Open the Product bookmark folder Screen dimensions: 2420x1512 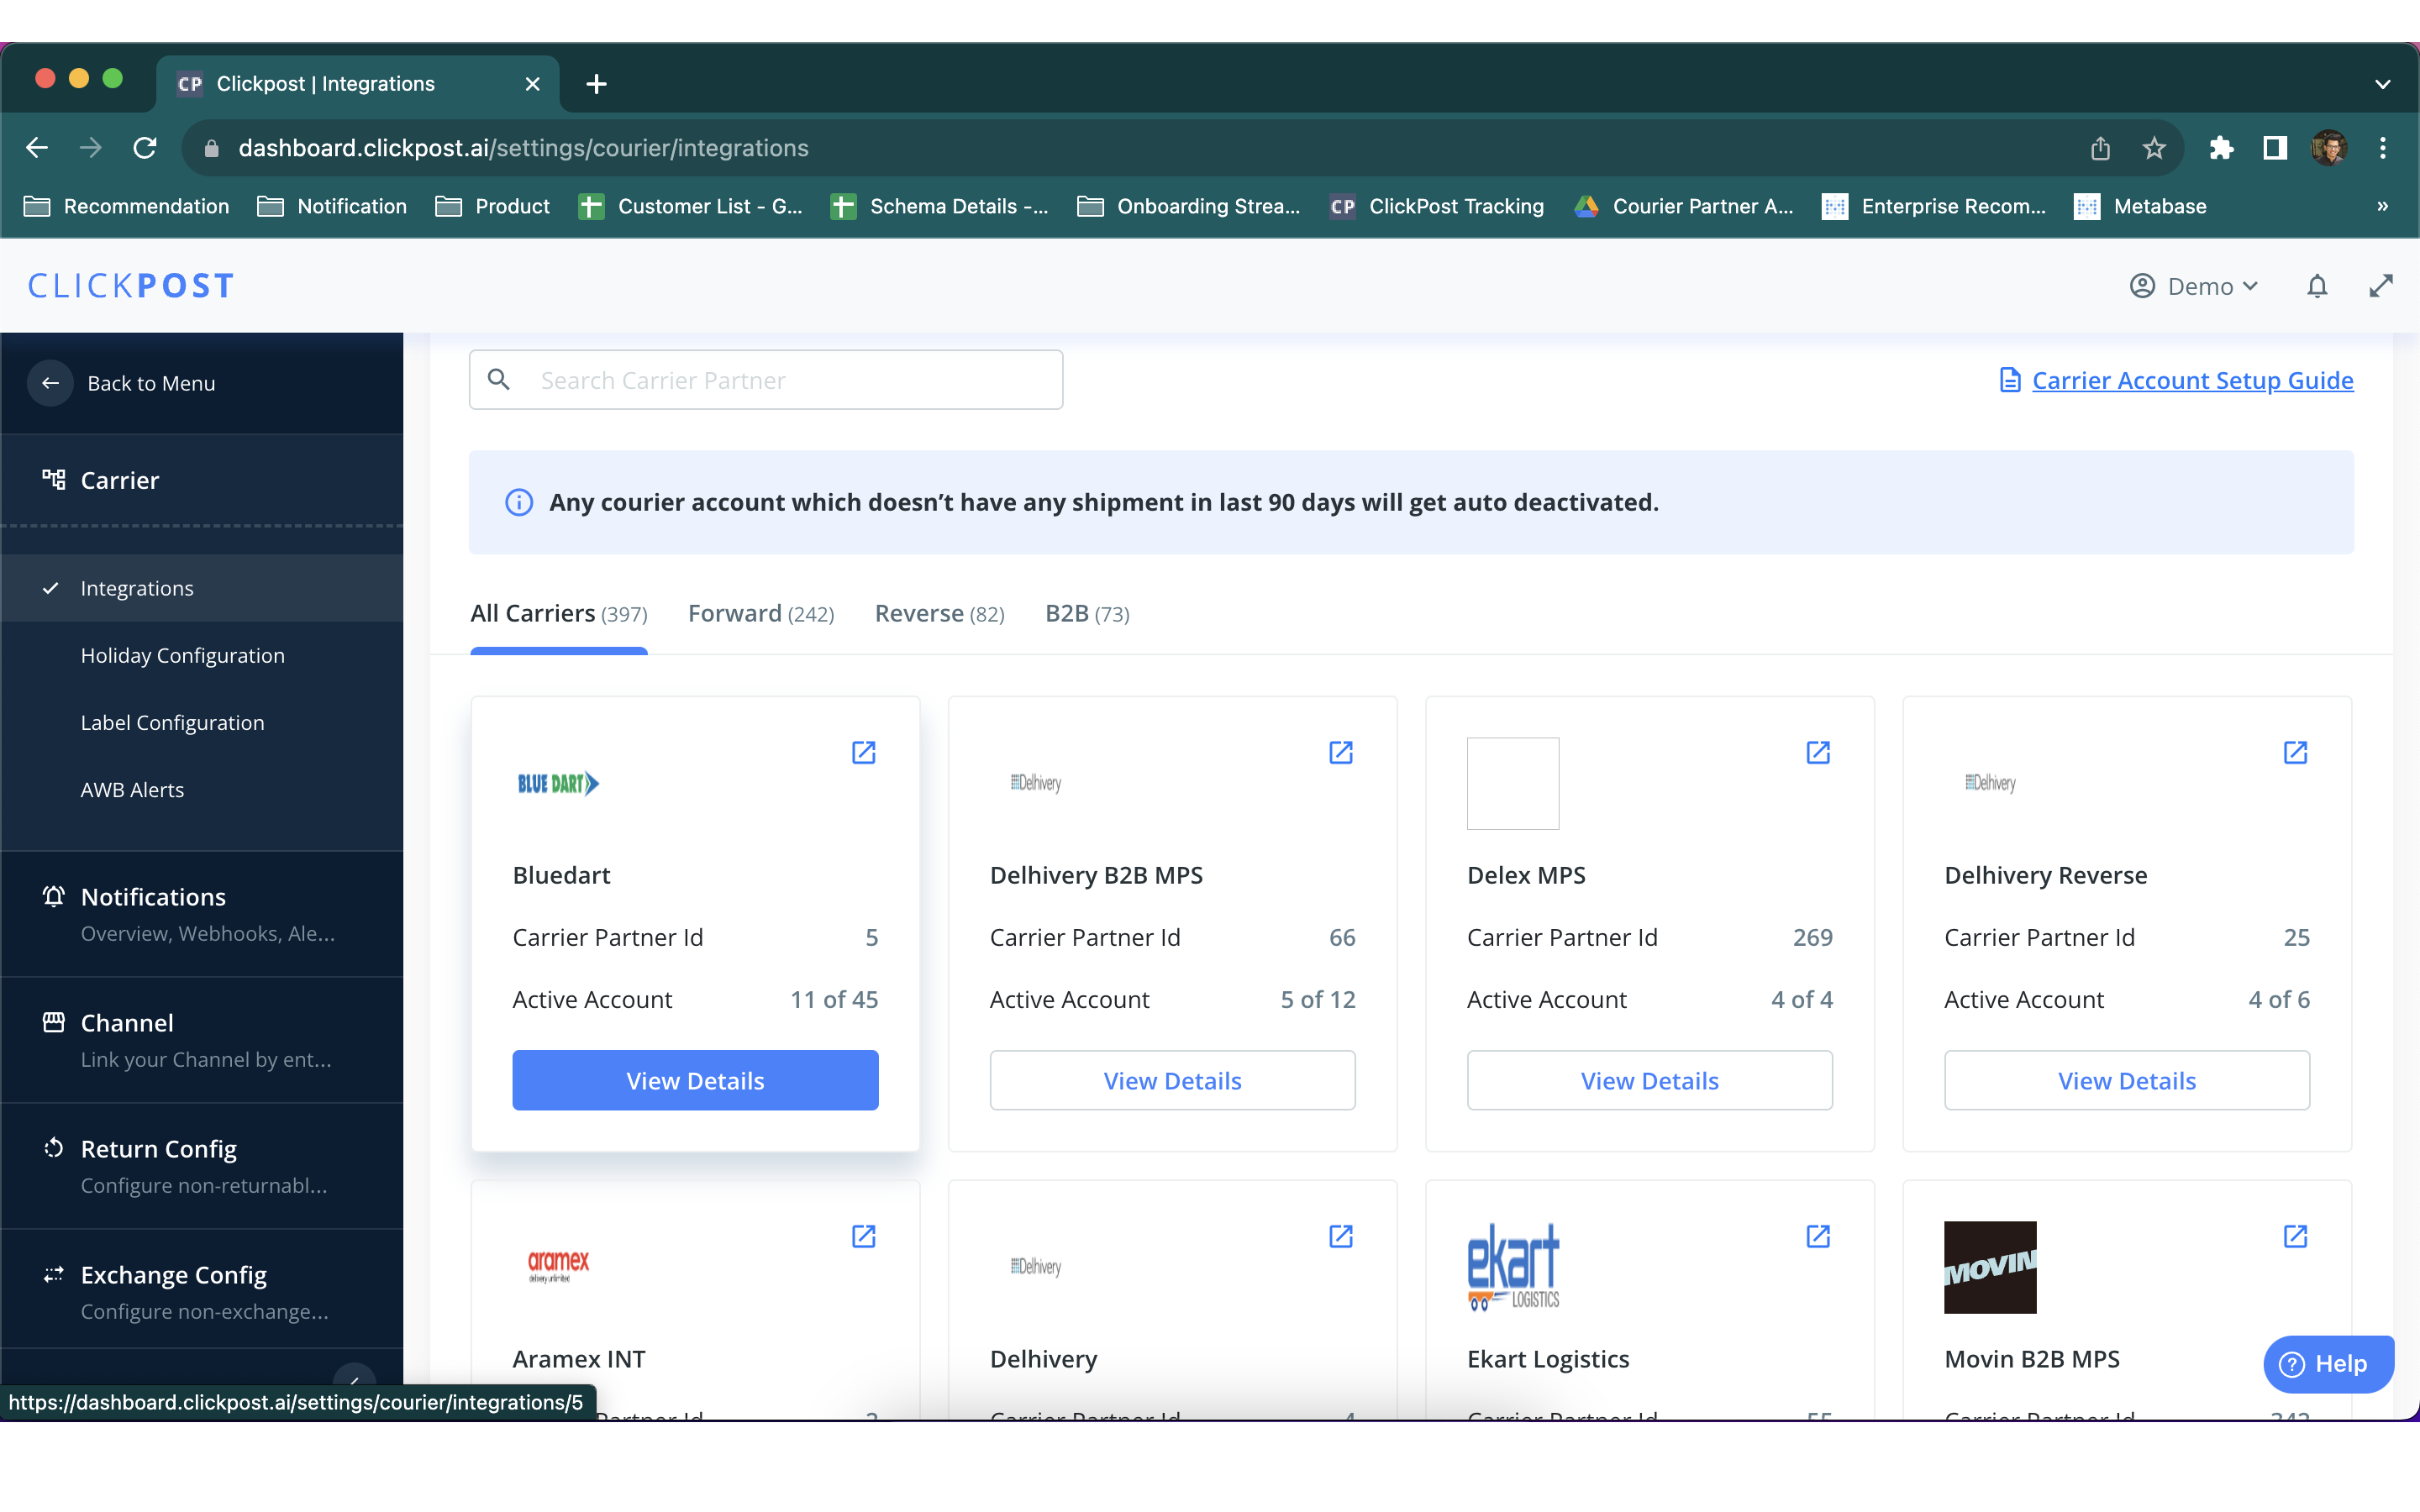tap(492, 206)
